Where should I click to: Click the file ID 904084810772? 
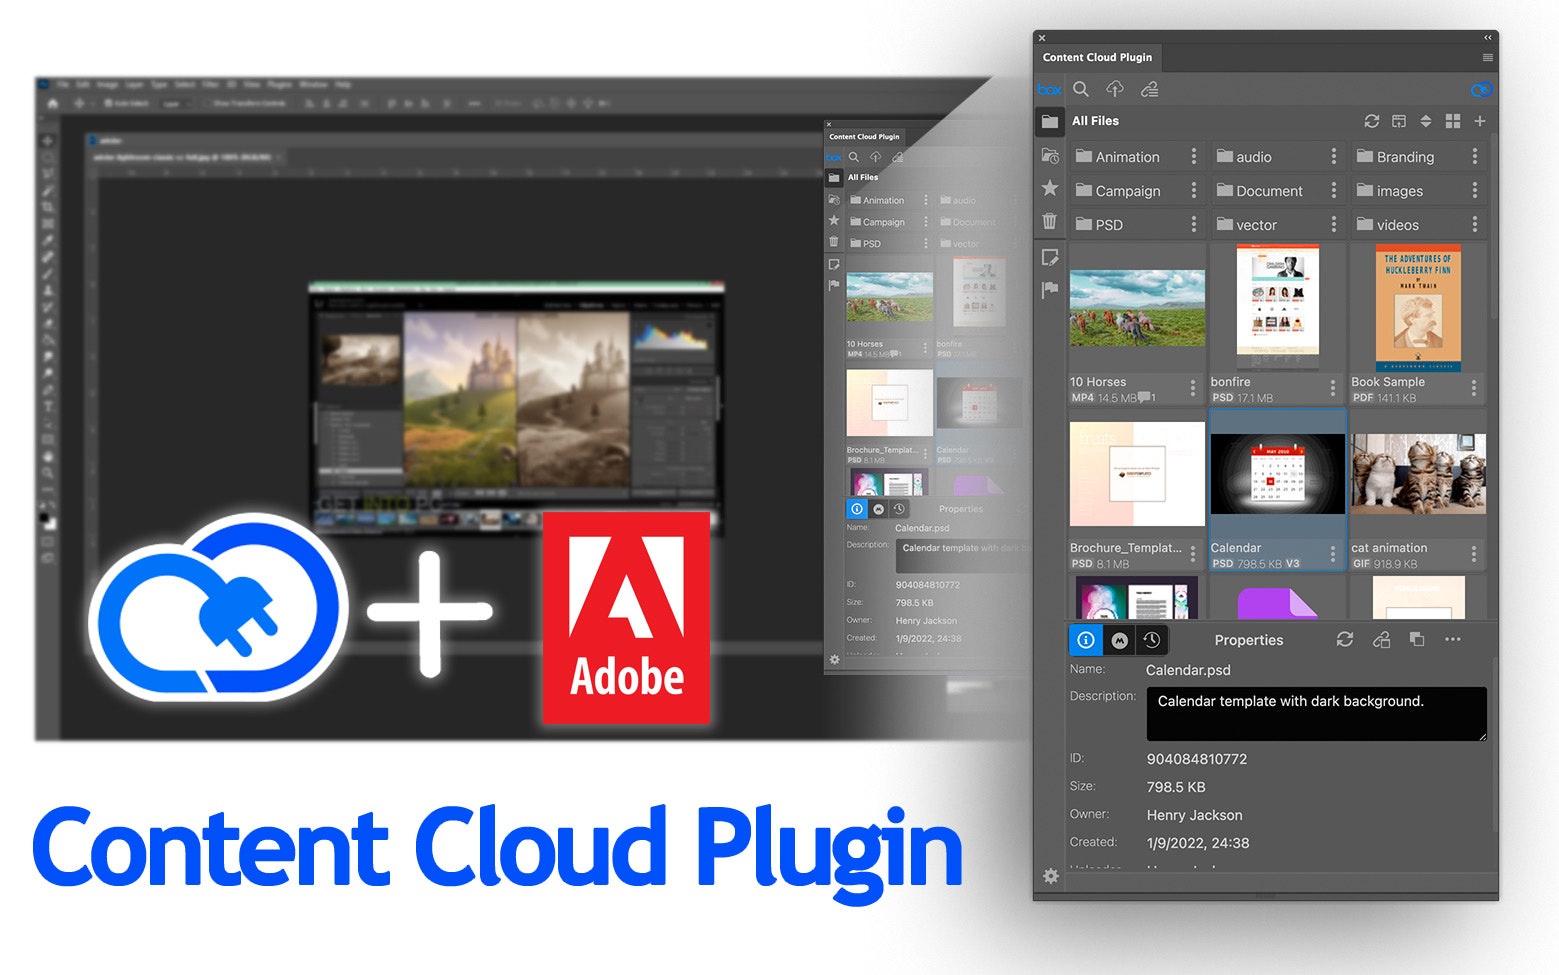(x=1197, y=759)
